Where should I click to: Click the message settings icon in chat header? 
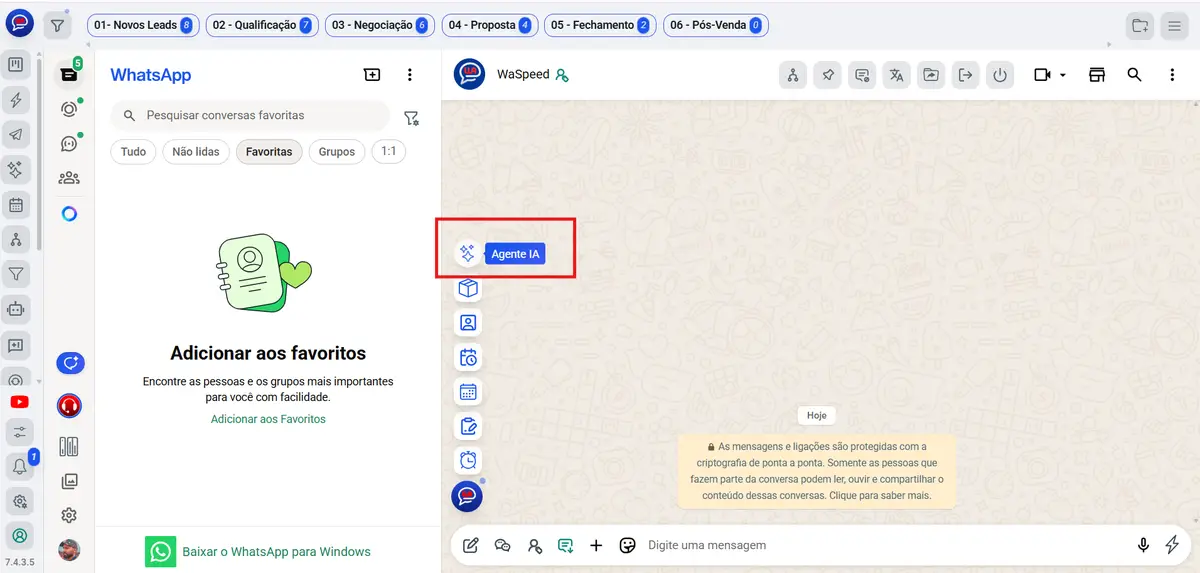[862, 75]
